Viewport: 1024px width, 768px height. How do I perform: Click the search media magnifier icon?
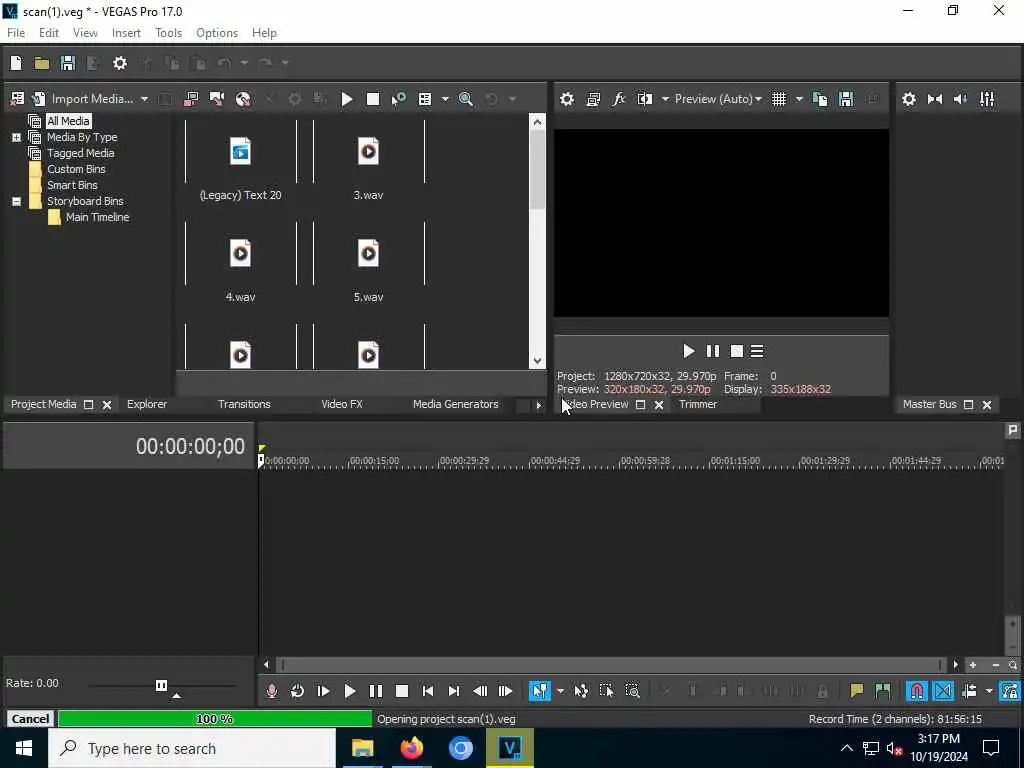(466, 99)
